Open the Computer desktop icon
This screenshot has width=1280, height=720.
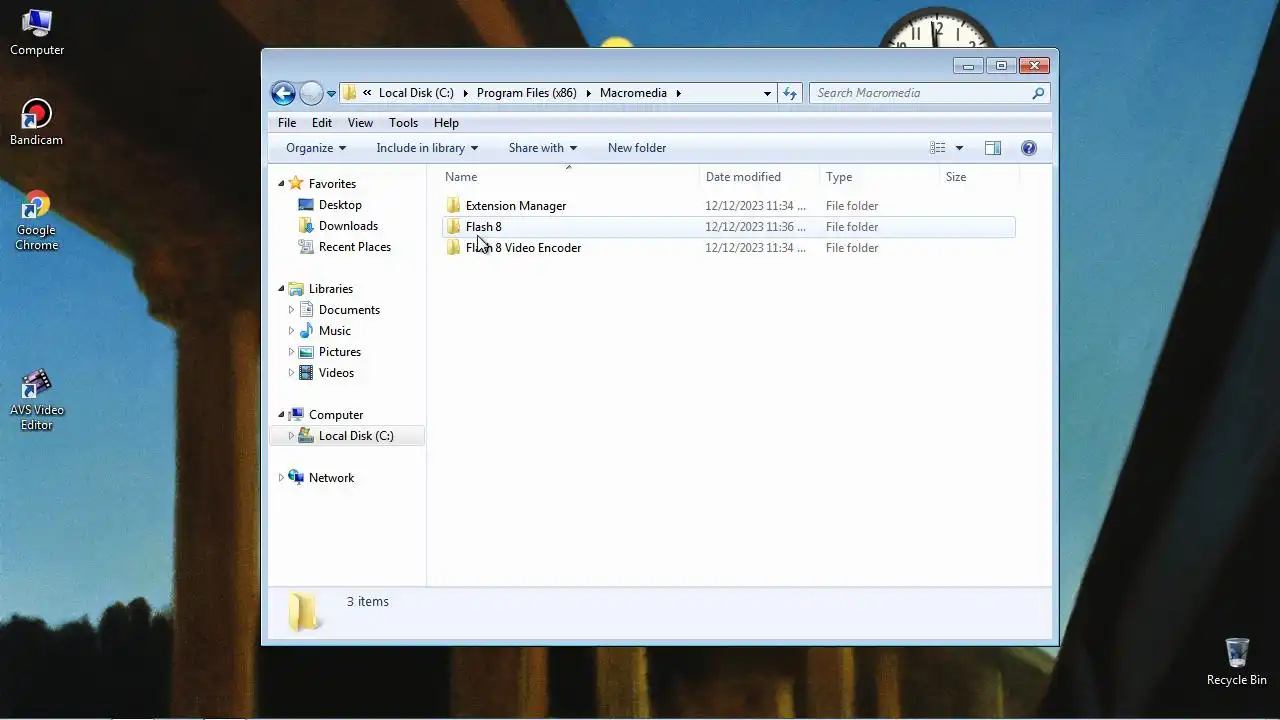click(x=37, y=32)
